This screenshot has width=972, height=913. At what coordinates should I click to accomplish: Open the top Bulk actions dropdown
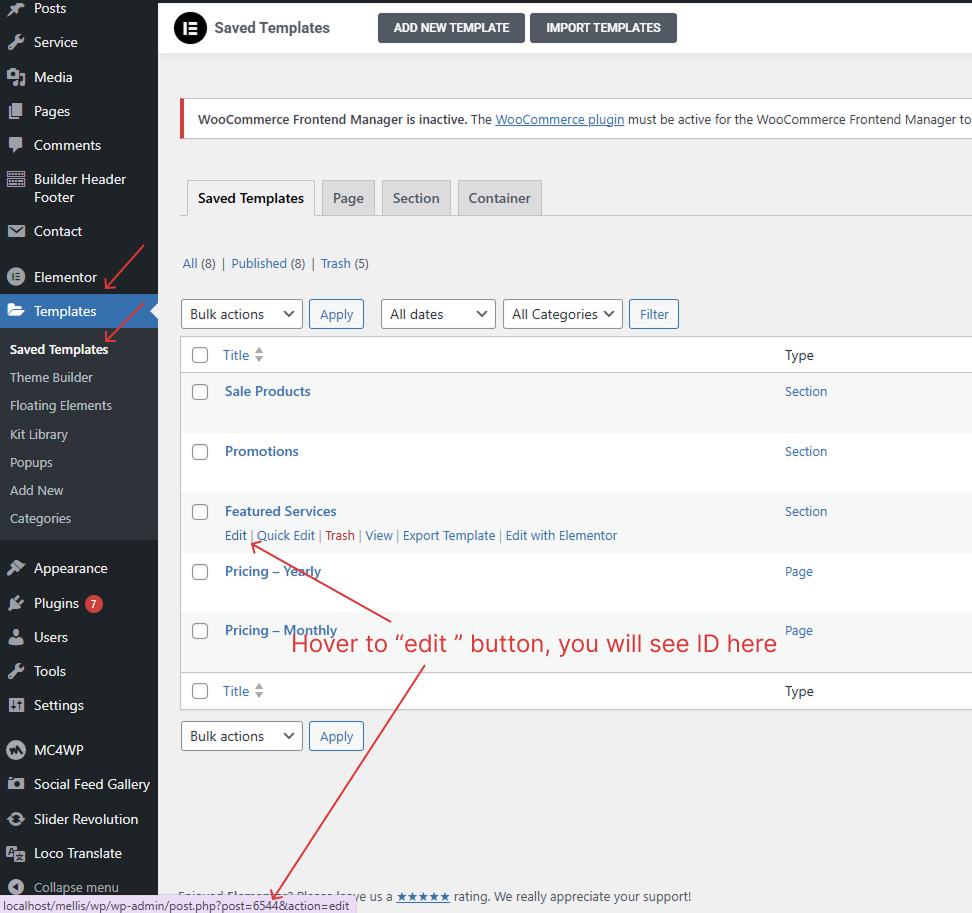242,314
